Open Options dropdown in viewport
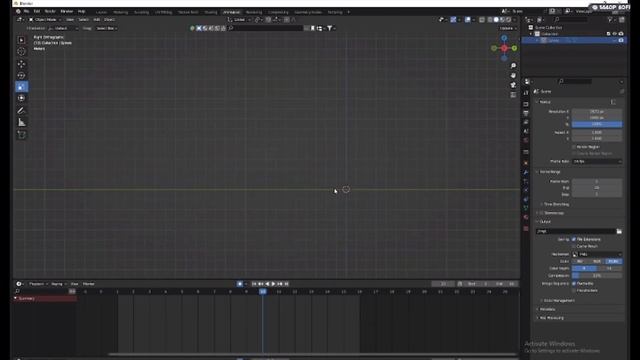The height and width of the screenshot is (360, 640). pyautogui.click(x=507, y=29)
